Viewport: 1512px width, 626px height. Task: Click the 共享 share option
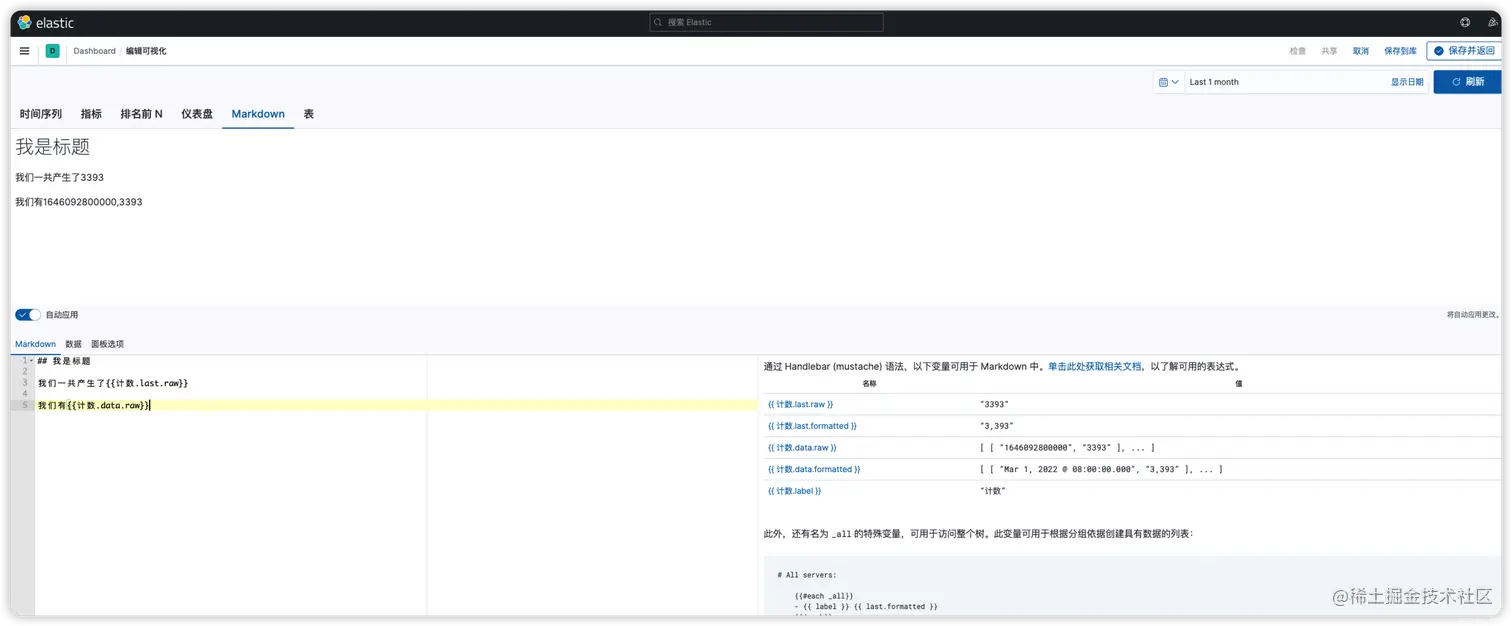coord(1329,51)
